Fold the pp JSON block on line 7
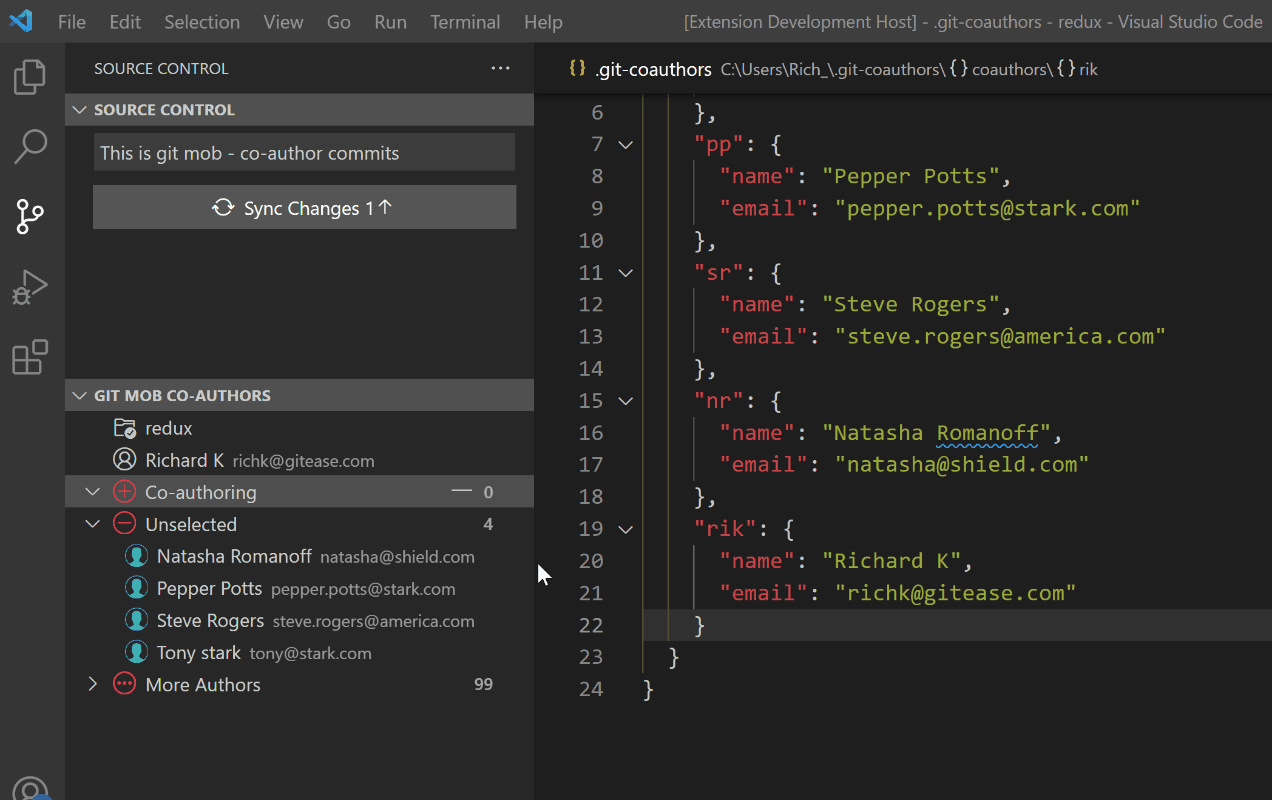The height and width of the screenshot is (800, 1272). (x=624, y=144)
